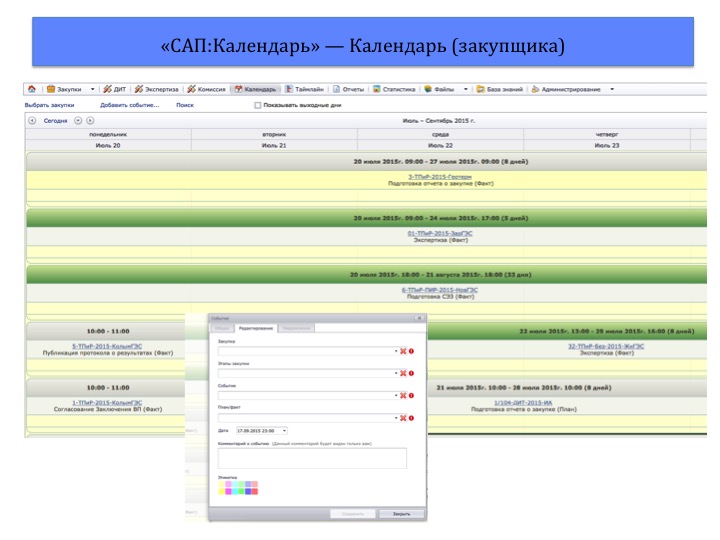This screenshot has width=720, height=540.
Task: Go to the previous calendar period arrow
Action: click(32, 121)
